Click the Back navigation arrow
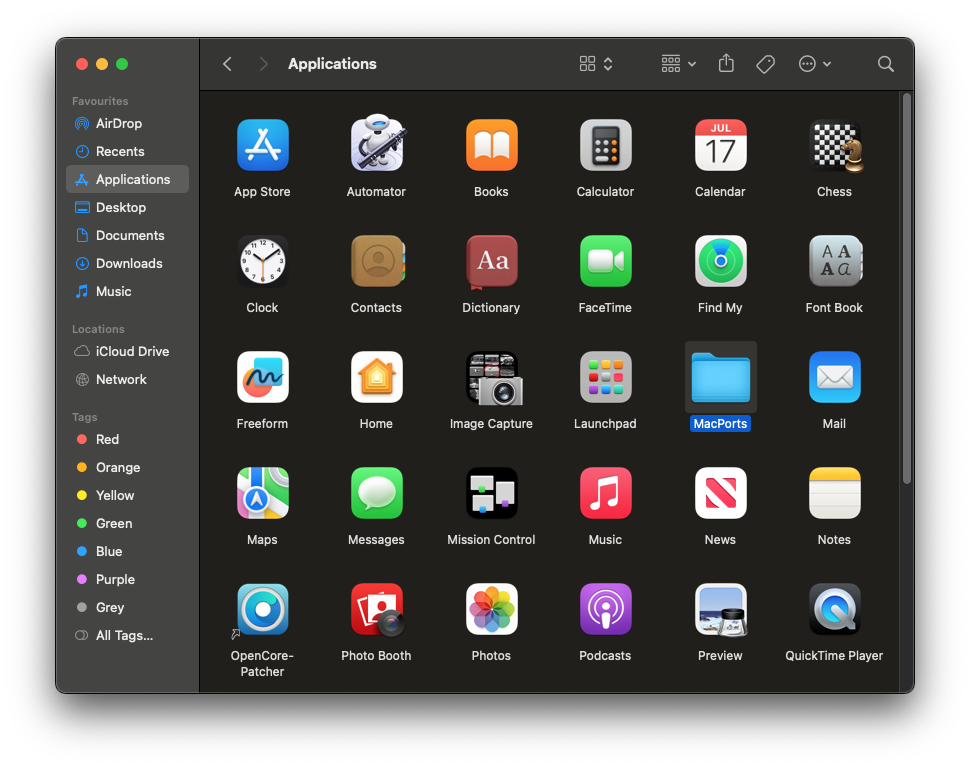Image resolution: width=970 pixels, height=767 pixels. [x=227, y=63]
